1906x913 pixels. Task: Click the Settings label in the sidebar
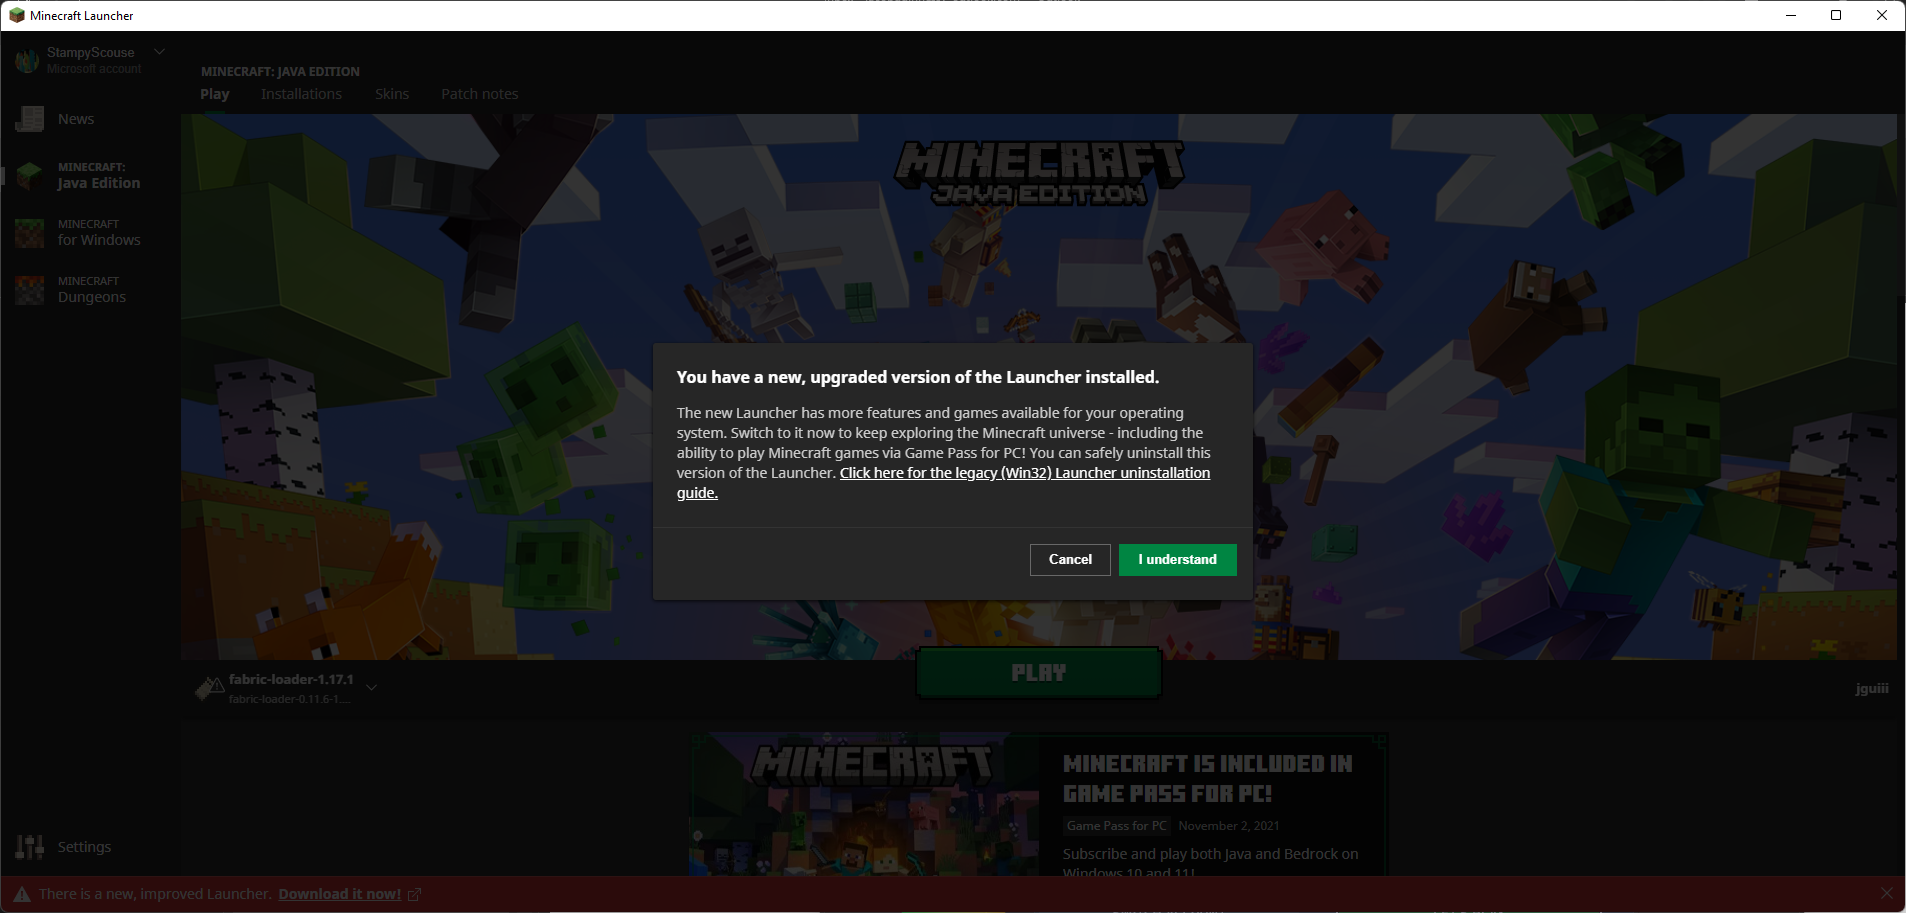(x=85, y=847)
